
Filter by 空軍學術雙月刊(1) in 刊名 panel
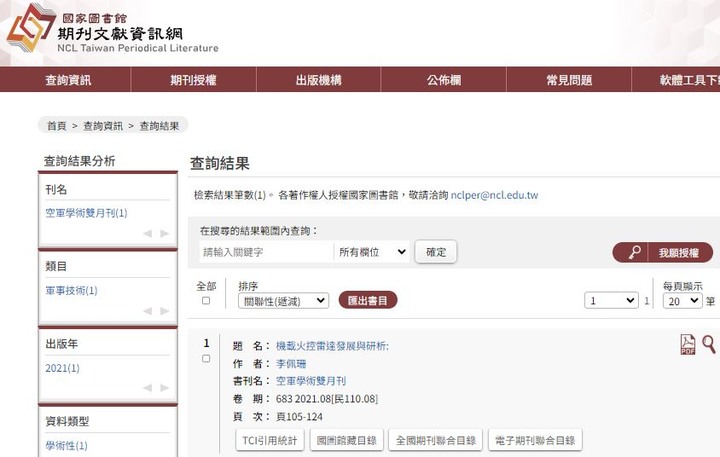[x=86, y=213]
